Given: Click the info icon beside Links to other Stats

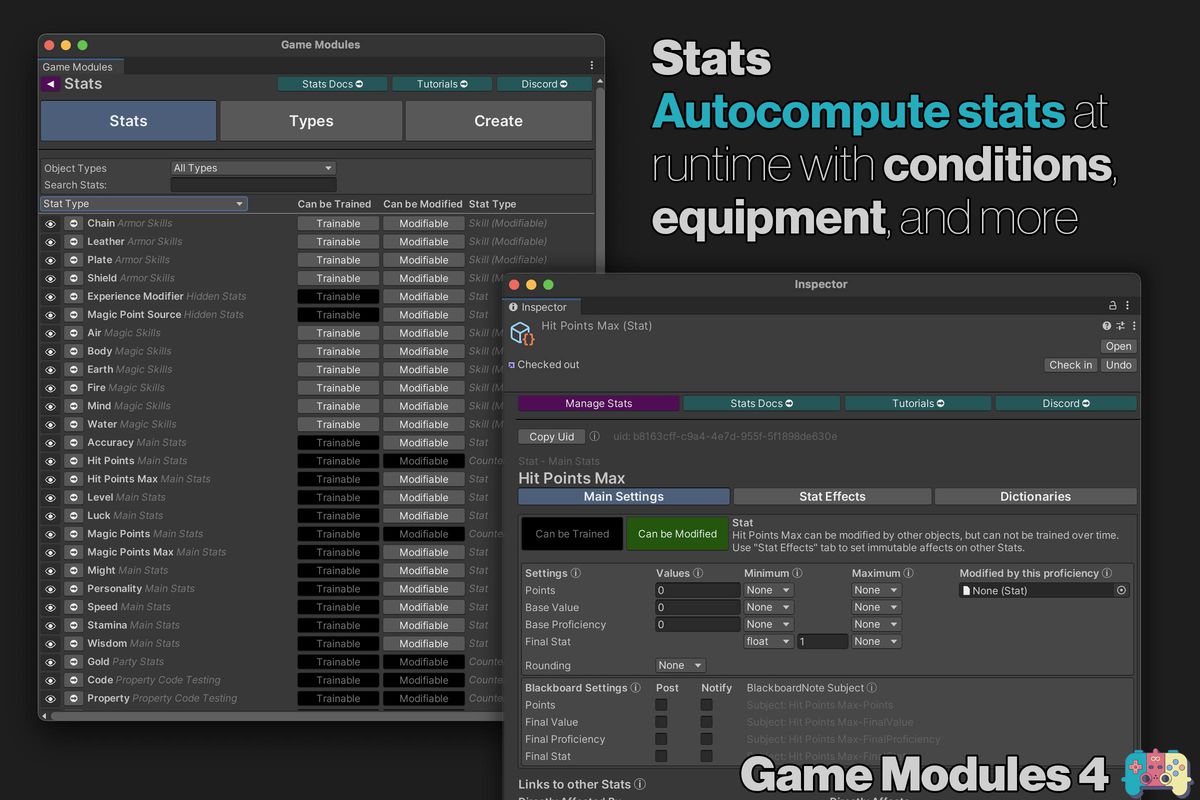Looking at the screenshot, I should [x=640, y=784].
